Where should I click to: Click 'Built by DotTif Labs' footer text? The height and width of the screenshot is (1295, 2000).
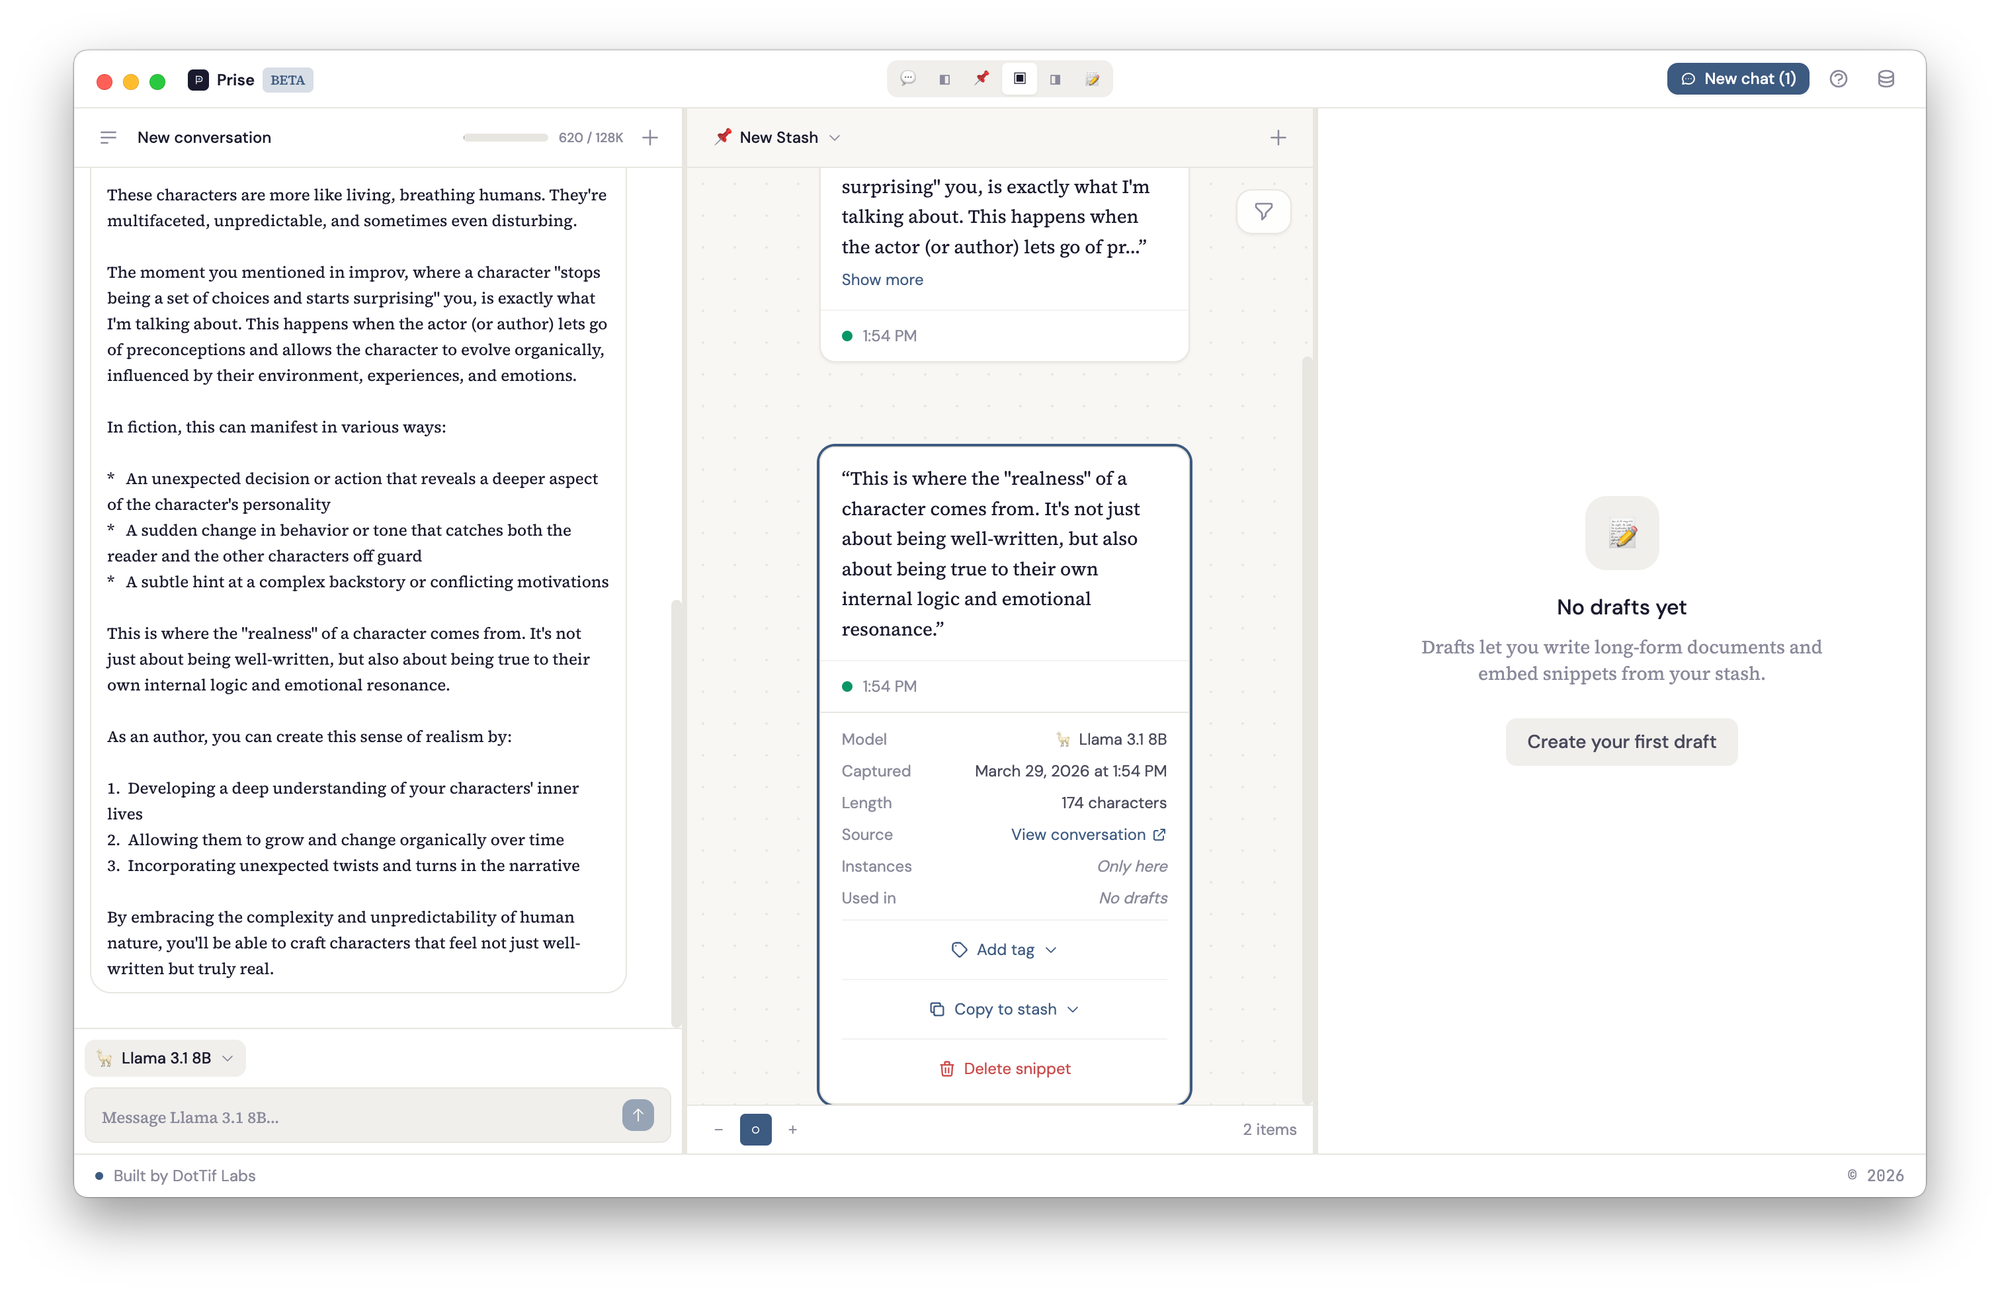pos(184,1176)
